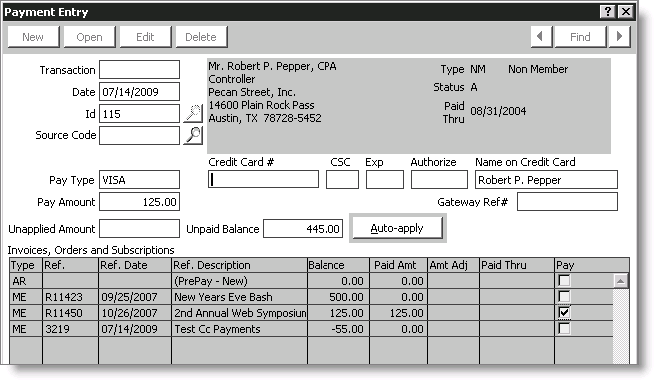Viewport: 655px width, 381px height.
Task: Click the Edit button
Action: [145, 37]
